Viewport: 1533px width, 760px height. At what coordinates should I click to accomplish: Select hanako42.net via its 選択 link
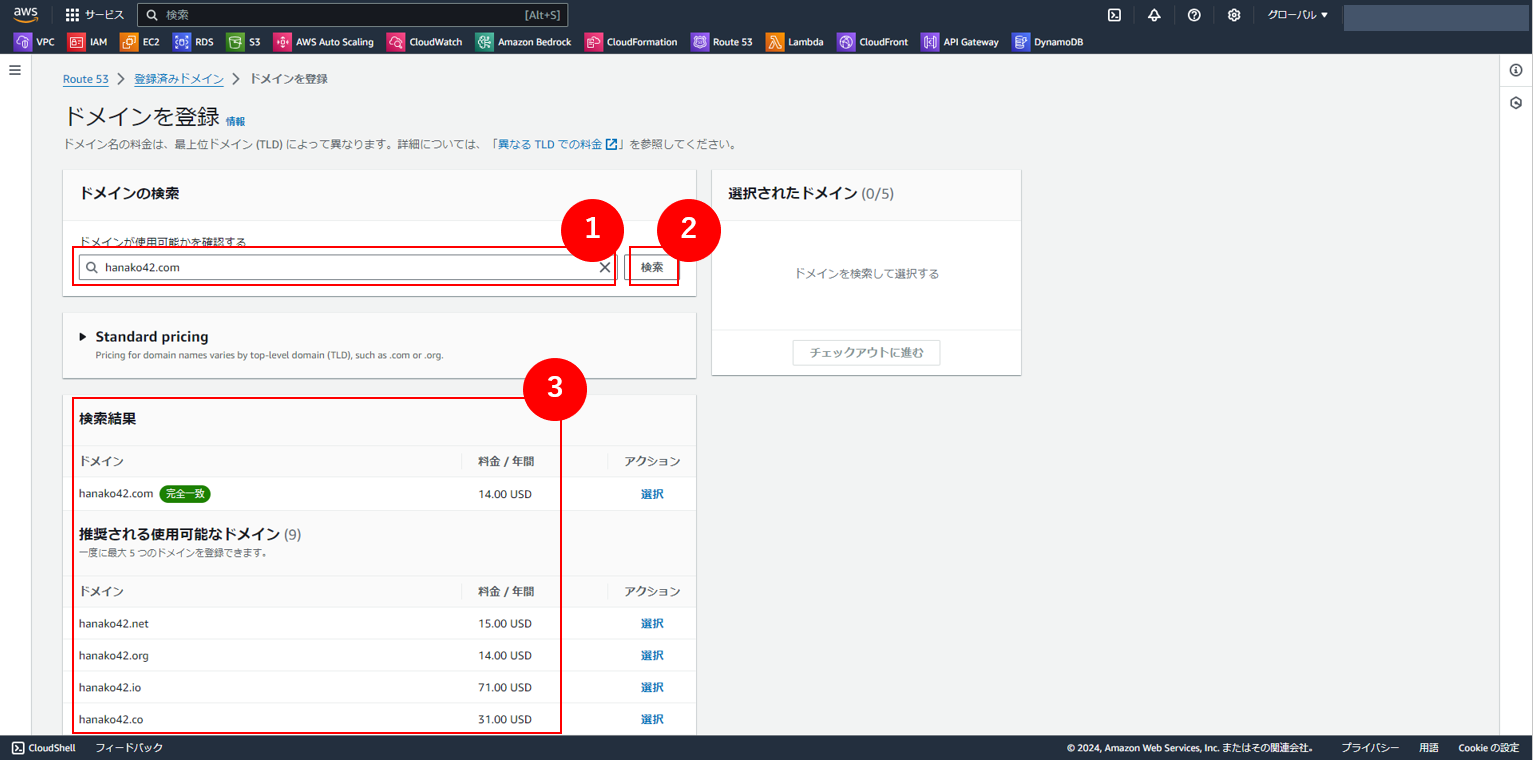652,624
